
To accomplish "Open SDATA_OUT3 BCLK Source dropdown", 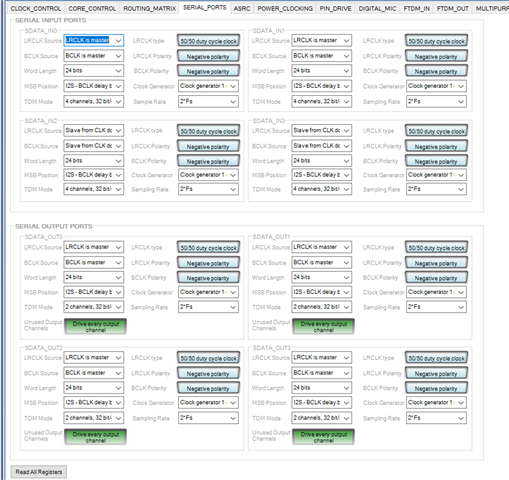I will (322, 373).
